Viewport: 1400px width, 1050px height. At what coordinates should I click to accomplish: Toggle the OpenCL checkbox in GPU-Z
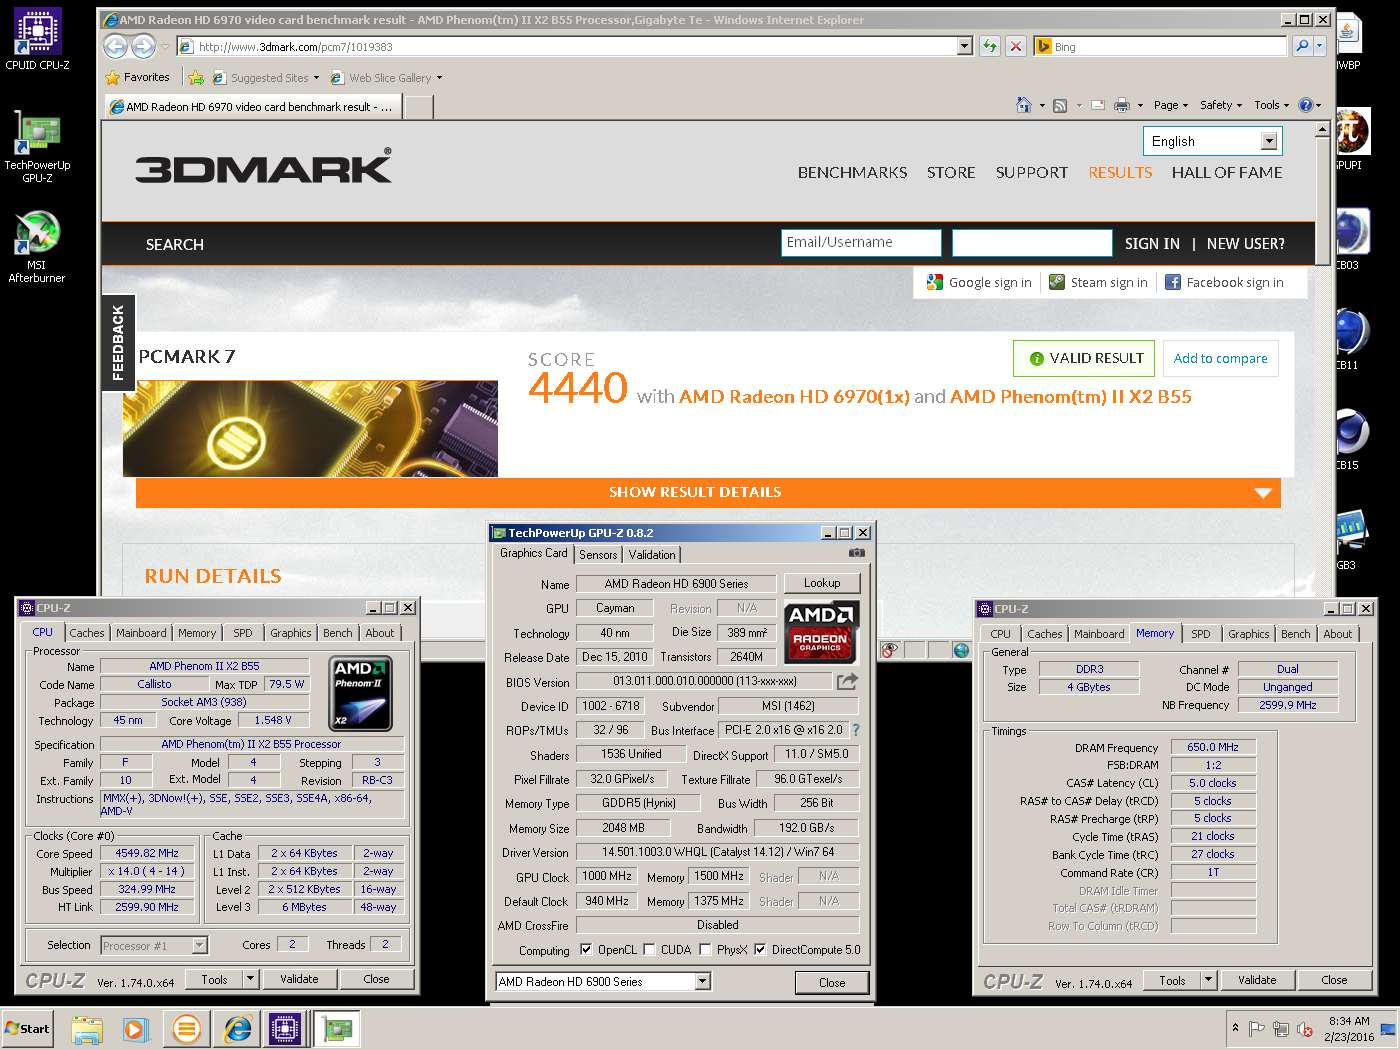coord(586,949)
